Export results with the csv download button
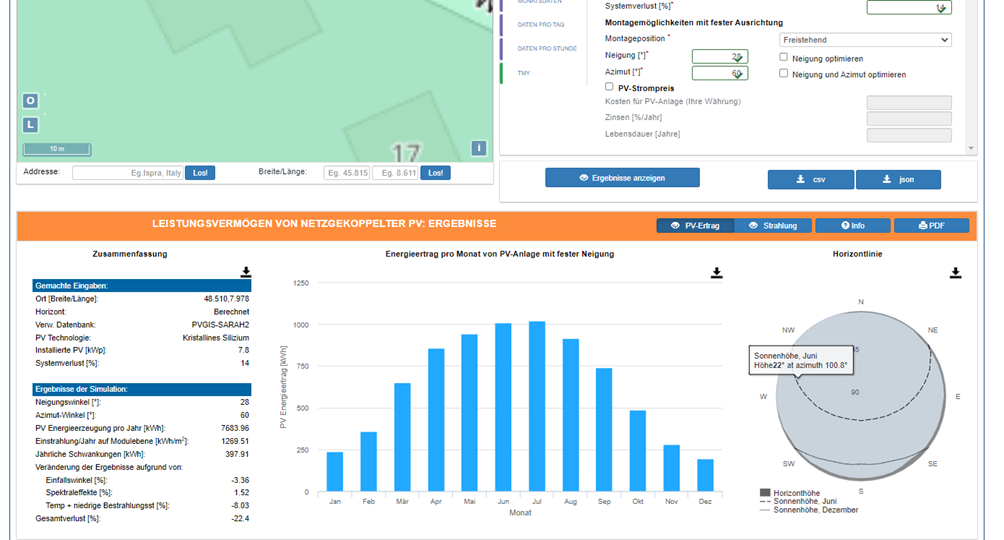 [810, 179]
